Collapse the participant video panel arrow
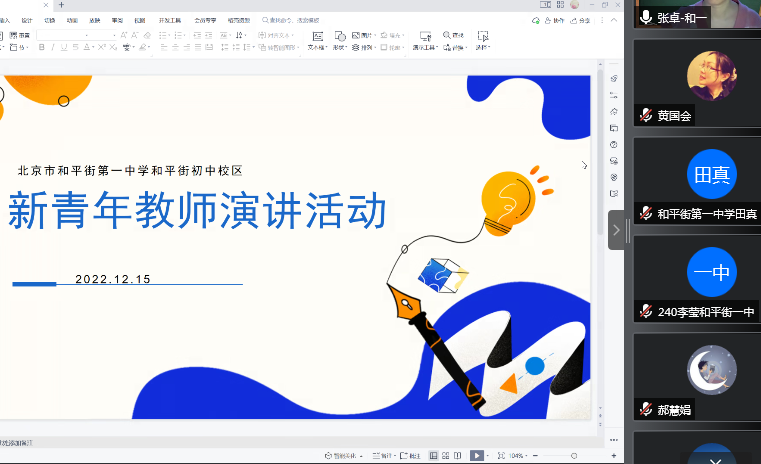This screenshot has height=464, width=761. [616, 230]
